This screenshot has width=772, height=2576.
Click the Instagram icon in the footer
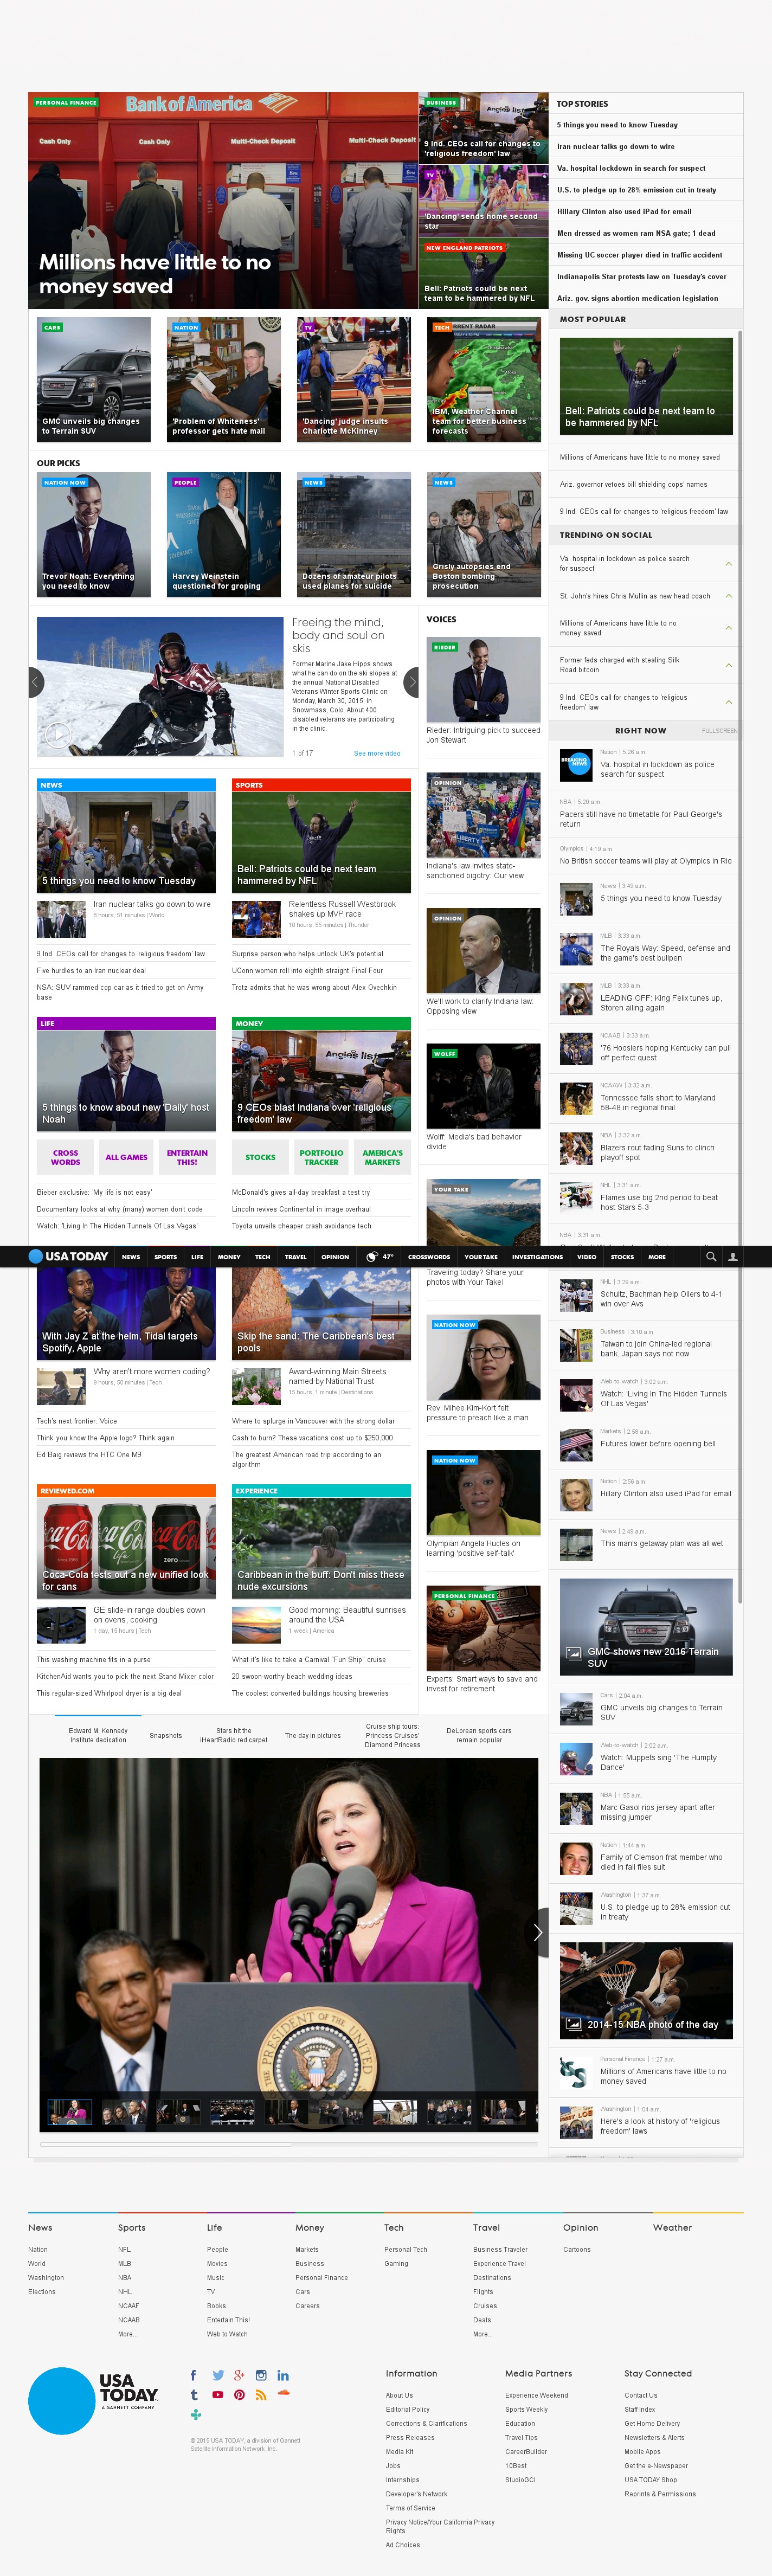pos(261,2375)
